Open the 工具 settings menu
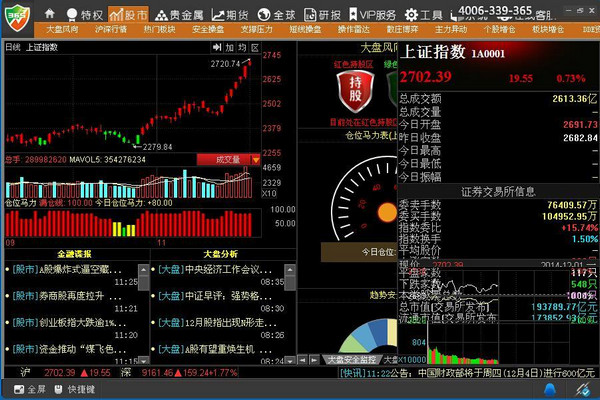The height and width of the screenshot is (400, 600). pos(424,15)
